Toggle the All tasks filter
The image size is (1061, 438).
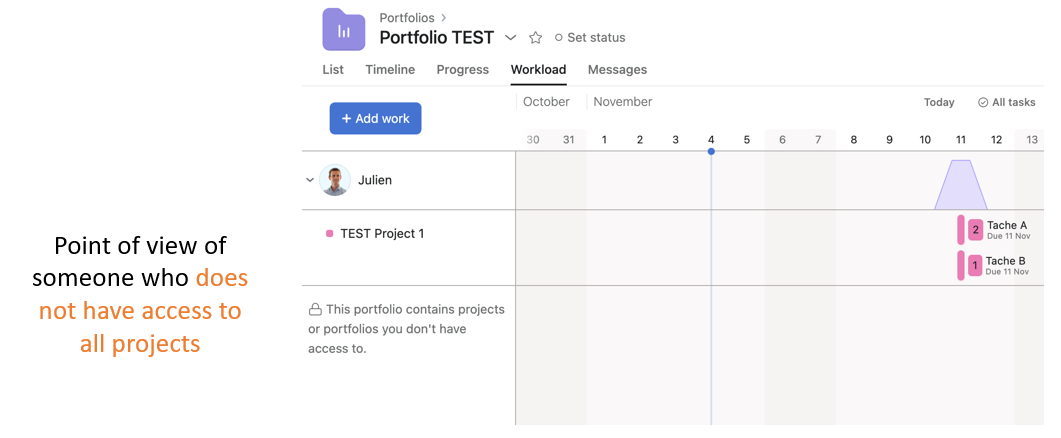(1006, 102)
